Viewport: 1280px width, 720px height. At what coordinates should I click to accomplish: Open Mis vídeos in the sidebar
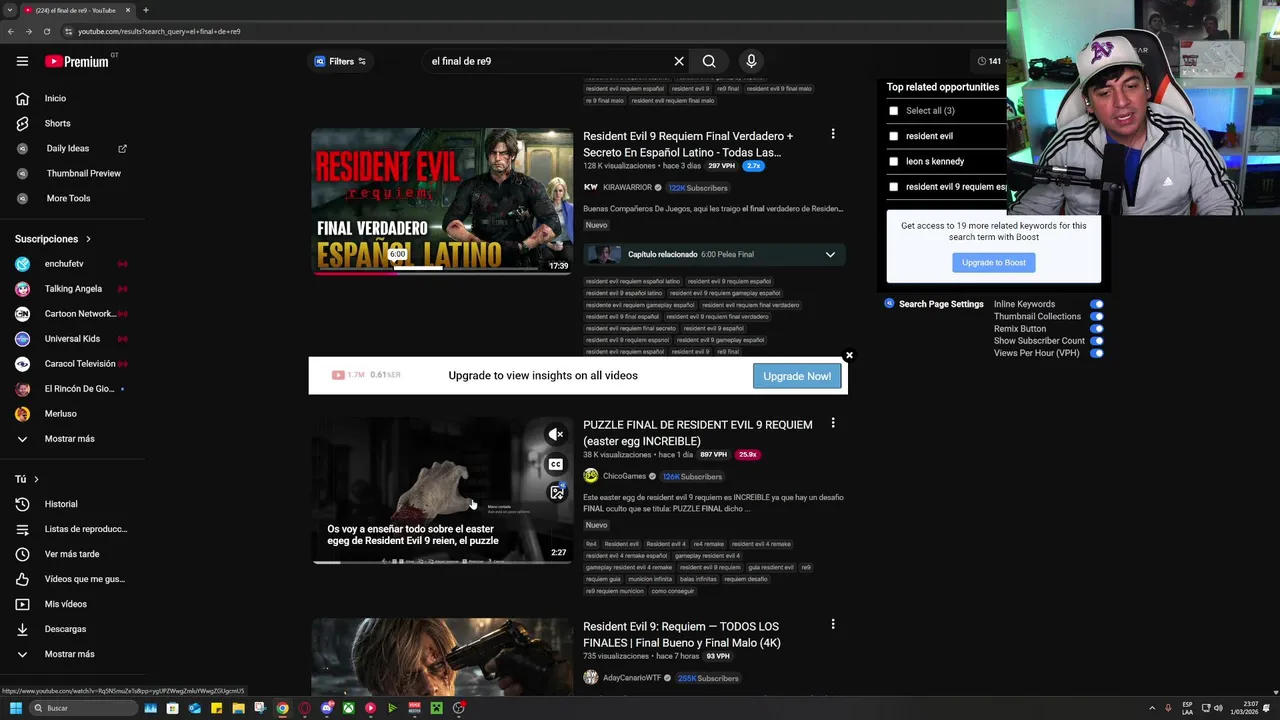tap(66, 604)
